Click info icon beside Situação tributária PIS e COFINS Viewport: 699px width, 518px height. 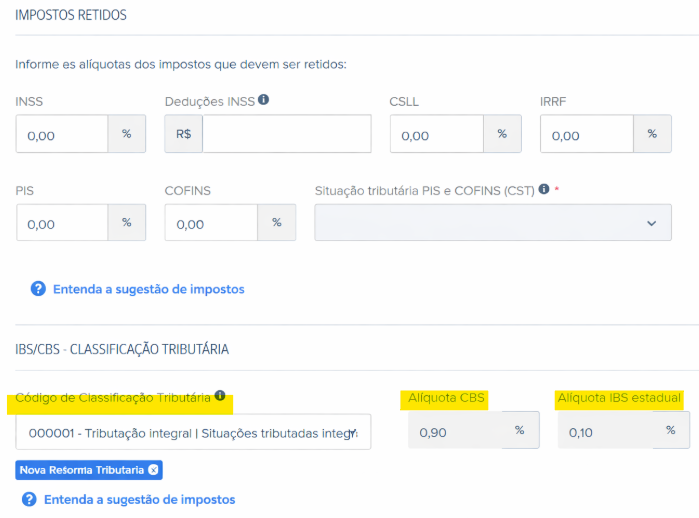(x=544, y=189)
